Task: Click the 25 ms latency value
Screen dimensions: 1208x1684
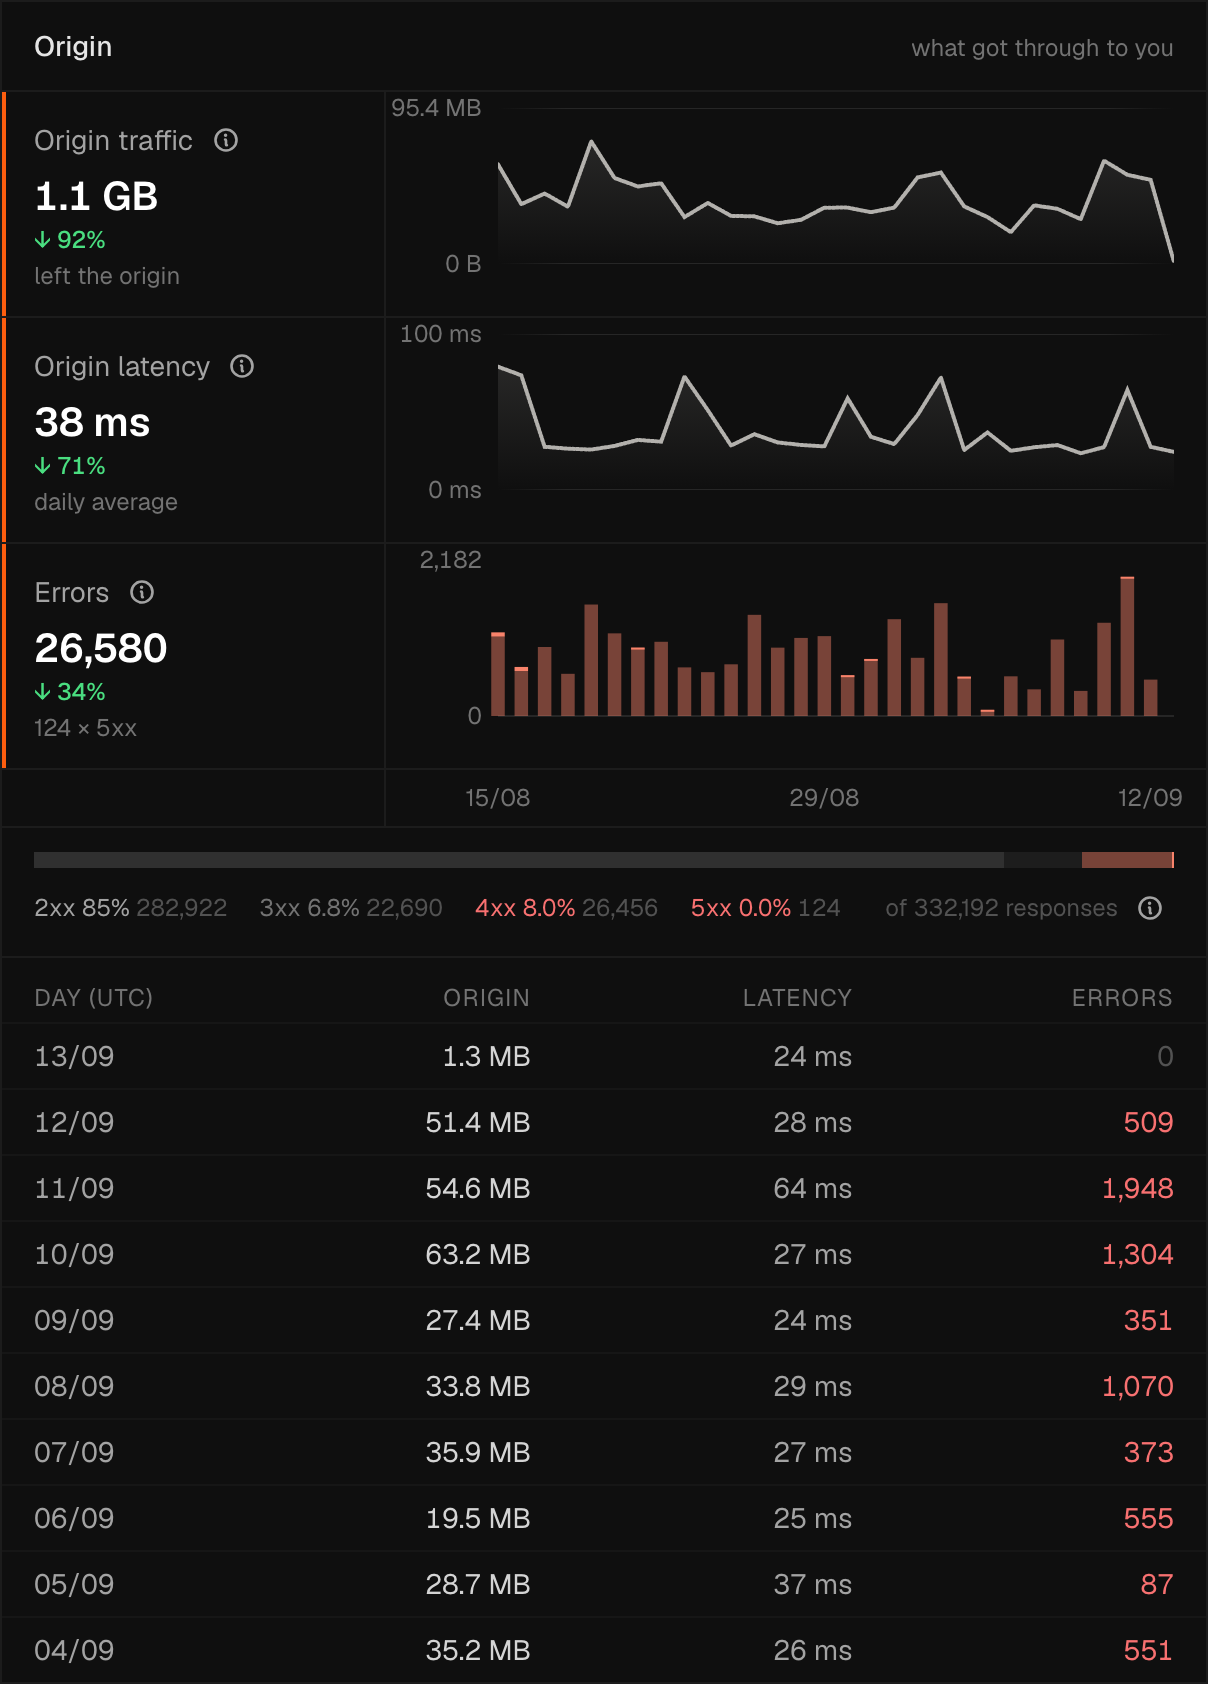Action: 812,1518
